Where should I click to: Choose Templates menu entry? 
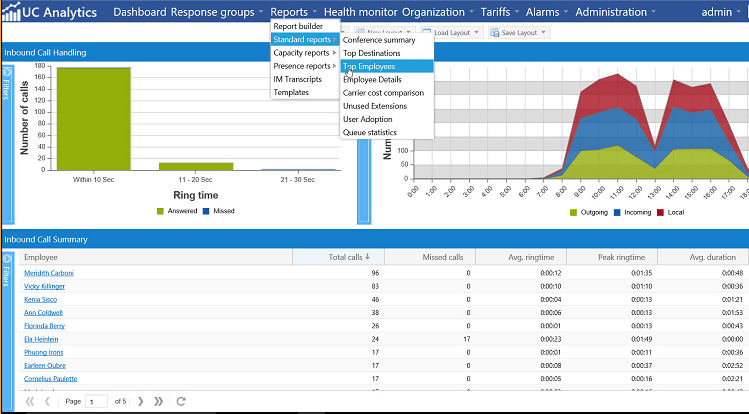coord(305,92)
